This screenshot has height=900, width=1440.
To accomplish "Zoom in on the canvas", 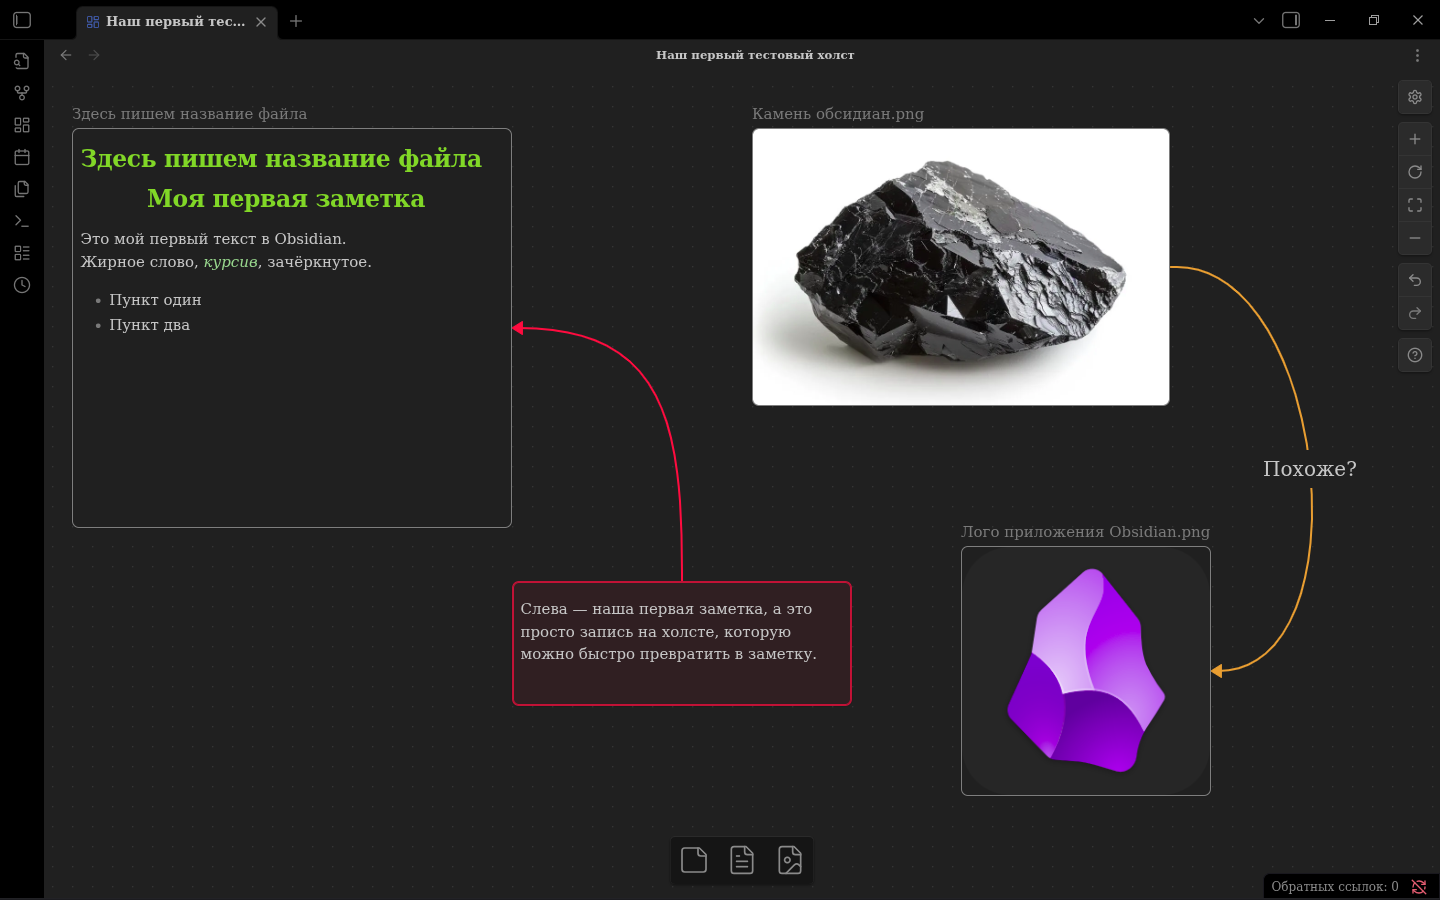I will tap(1415, 139).
